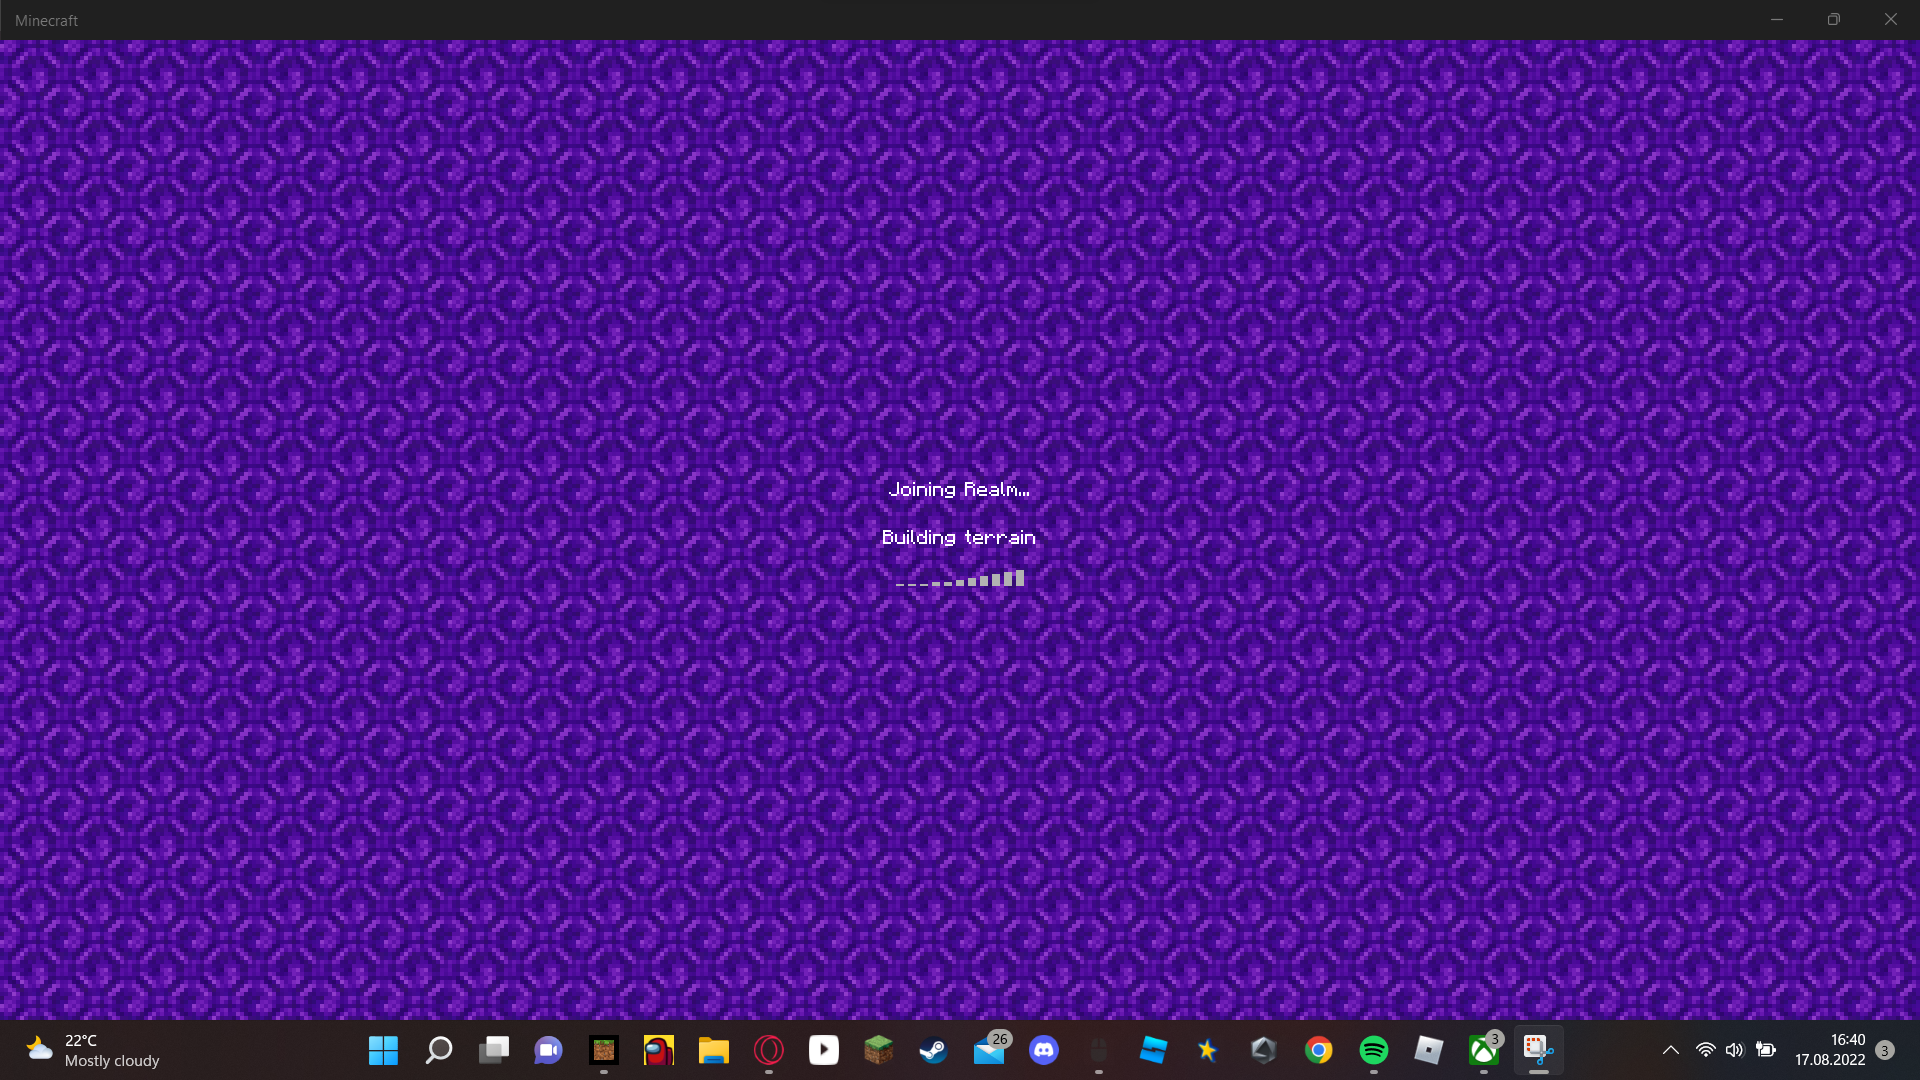Open the Windows Start menu
The height and width of the screenshot is (1080, 1920).
click(x=383, y=1050)
